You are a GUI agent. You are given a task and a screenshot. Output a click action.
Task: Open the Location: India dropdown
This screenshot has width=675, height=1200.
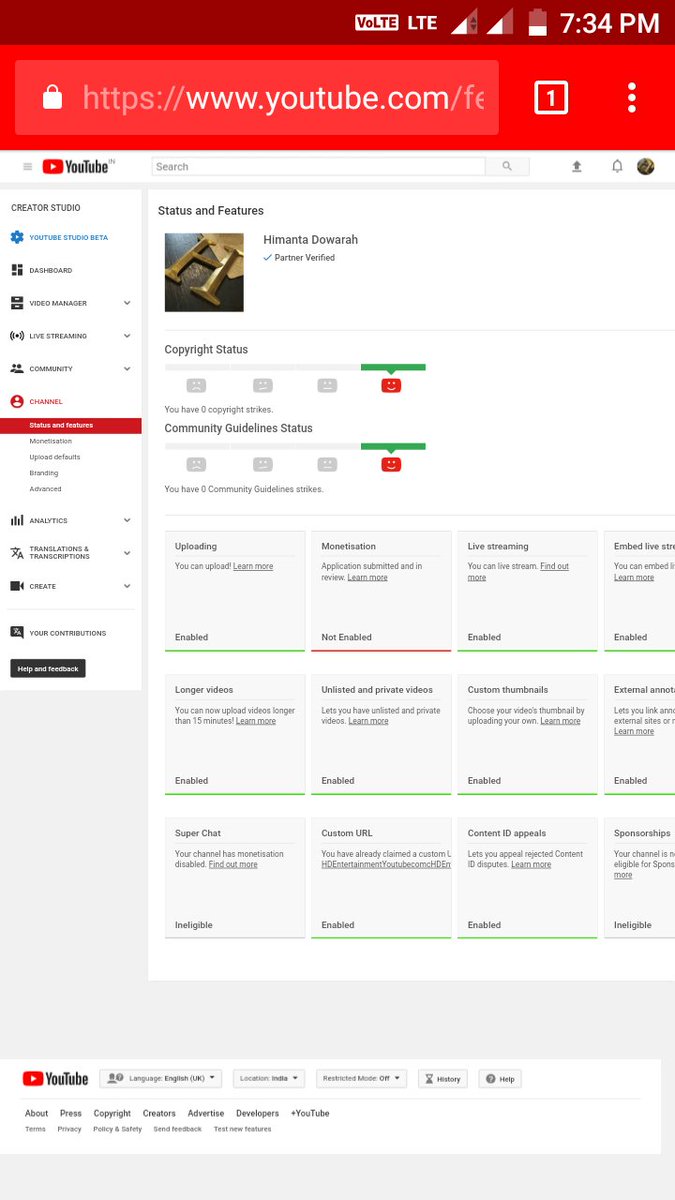[269, 1079]
